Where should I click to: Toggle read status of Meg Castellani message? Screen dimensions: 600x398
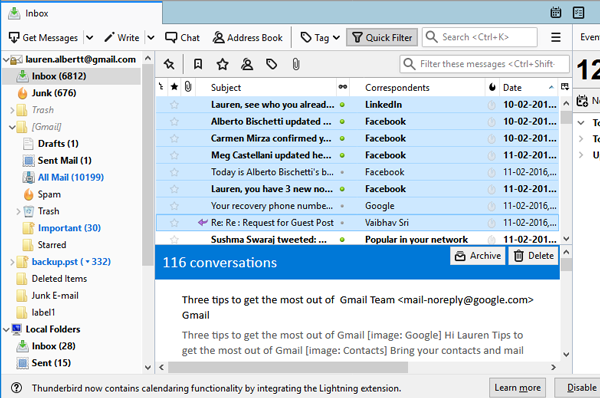[342, 155]
